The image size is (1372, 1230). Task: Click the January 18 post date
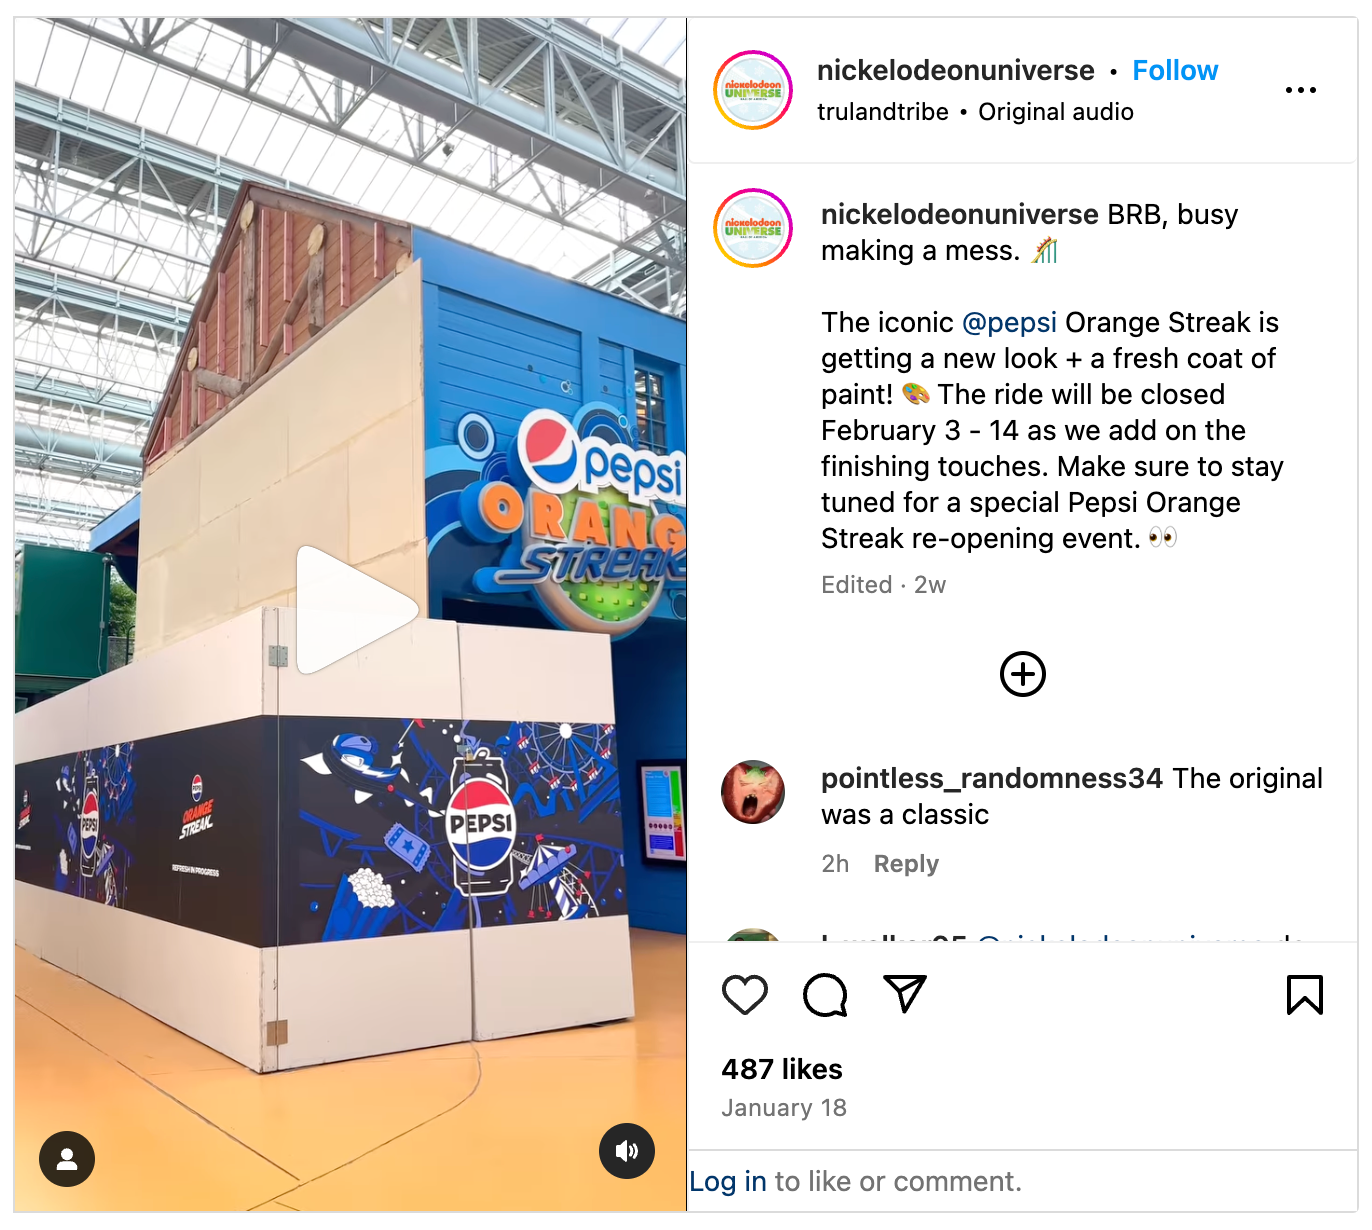784,1108
